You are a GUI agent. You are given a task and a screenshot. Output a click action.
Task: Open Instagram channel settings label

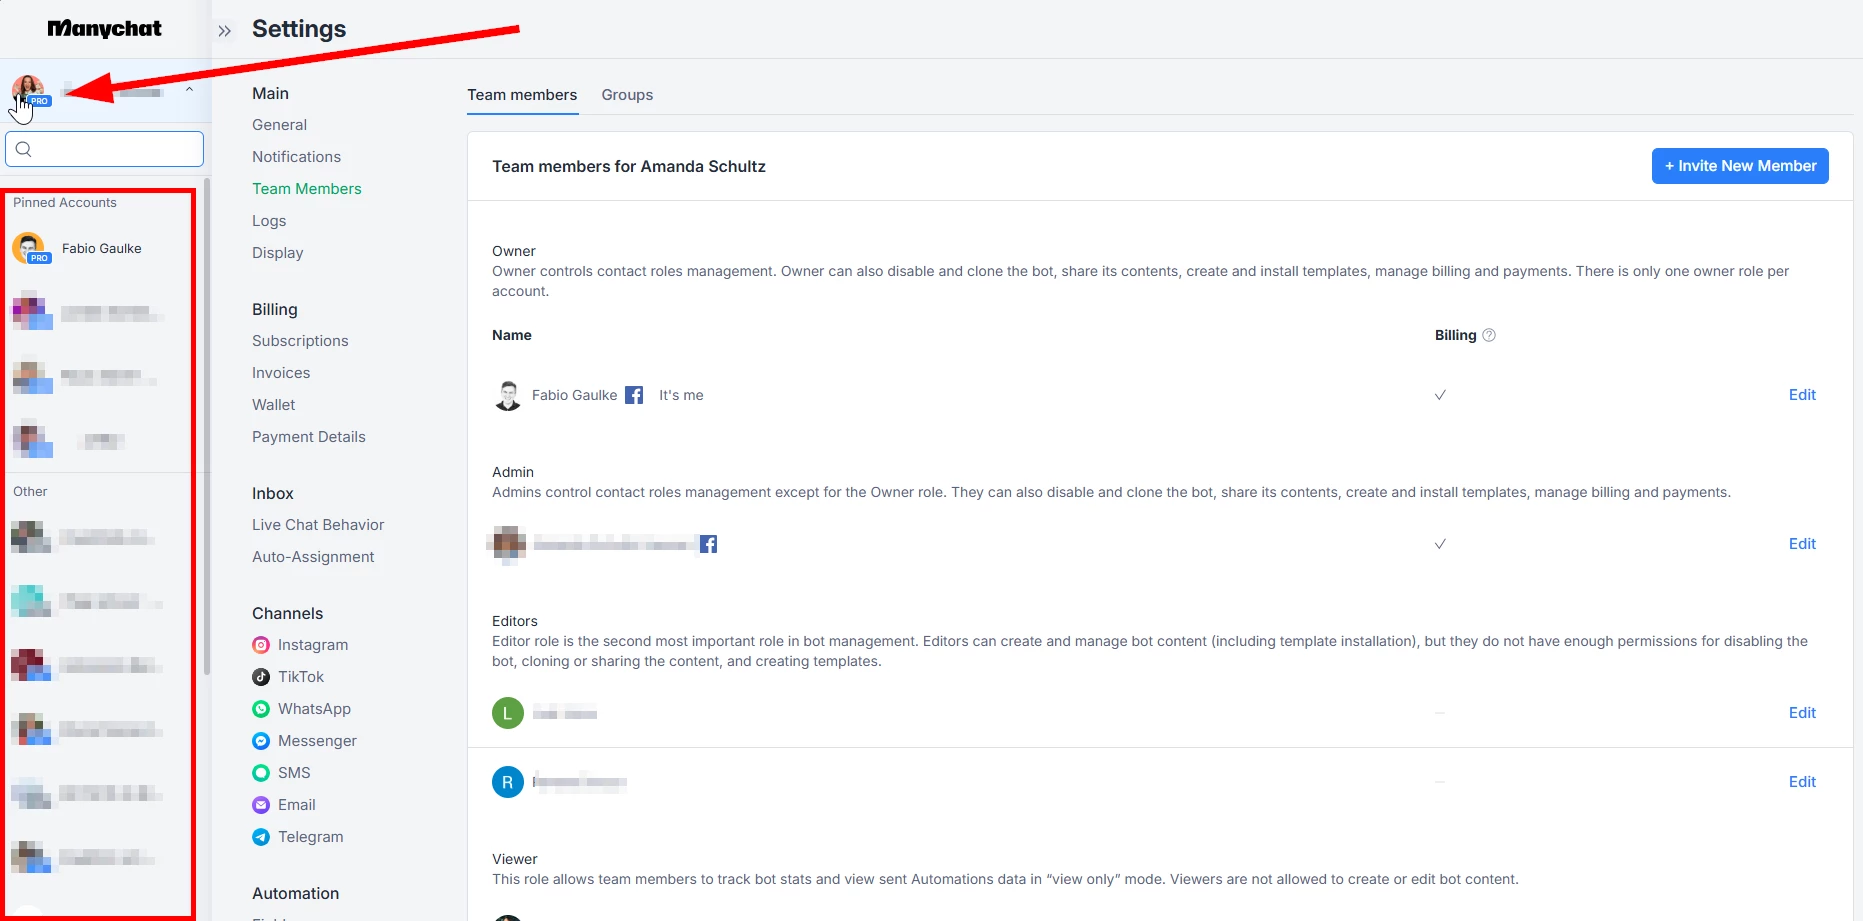[x=313, y=645]
